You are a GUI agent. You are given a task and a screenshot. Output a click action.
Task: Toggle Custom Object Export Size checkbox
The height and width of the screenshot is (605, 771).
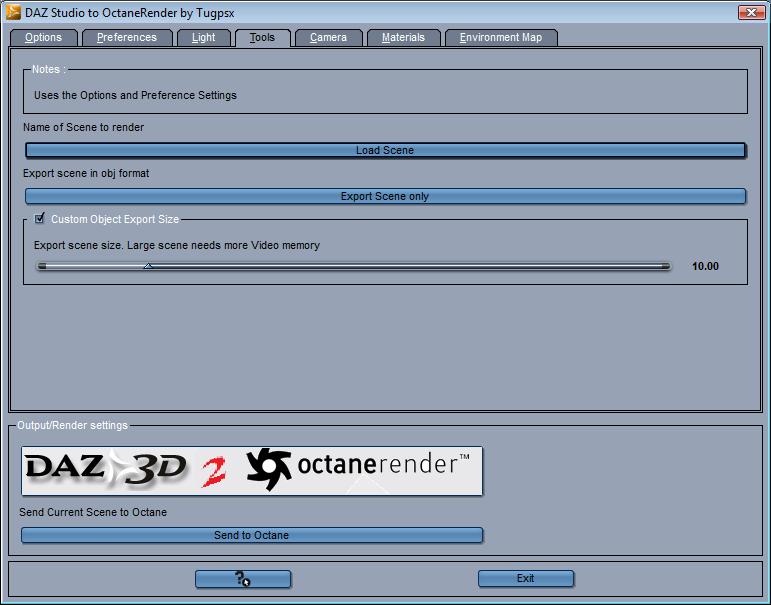(x=40, y=218)
